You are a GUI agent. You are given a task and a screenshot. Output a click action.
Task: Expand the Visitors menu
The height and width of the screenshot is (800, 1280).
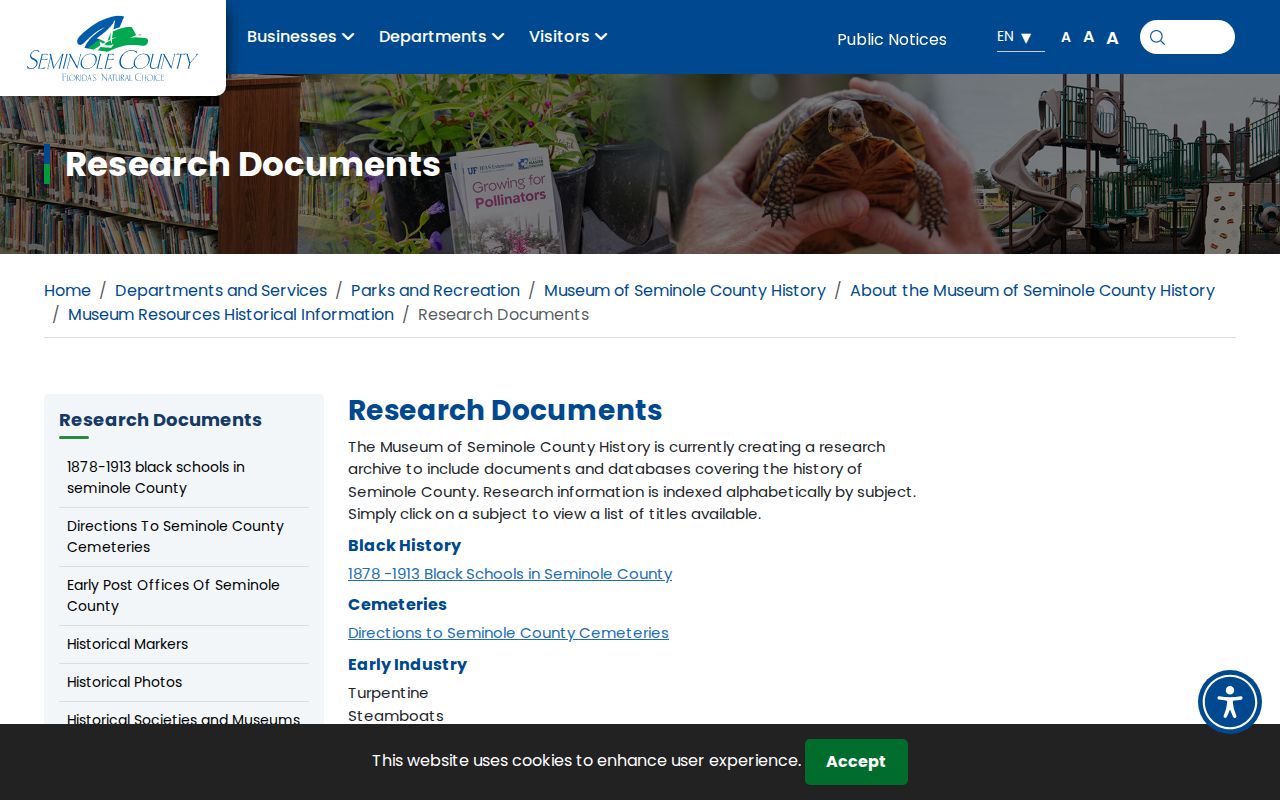pos(568,37)
